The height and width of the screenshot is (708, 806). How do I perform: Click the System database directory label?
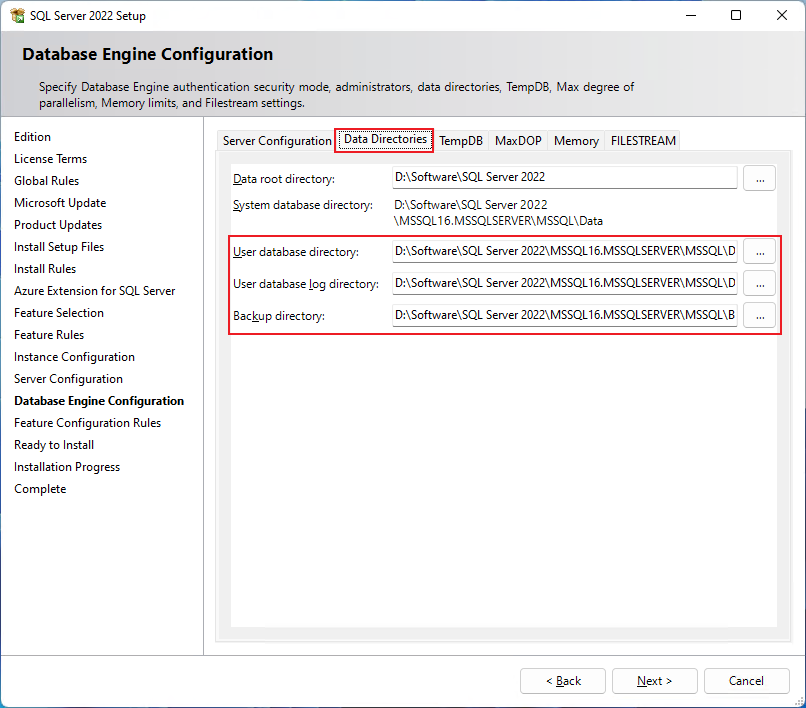pos(303,205)
